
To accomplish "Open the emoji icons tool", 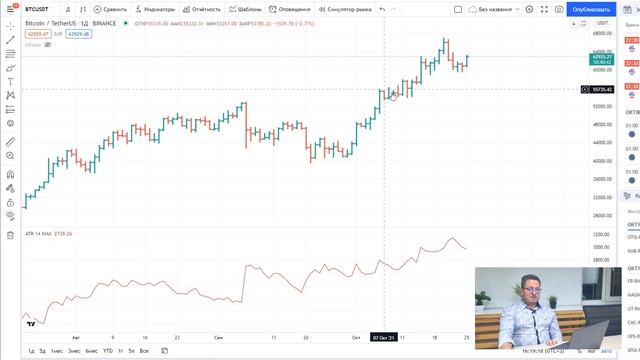I will 11,123.
